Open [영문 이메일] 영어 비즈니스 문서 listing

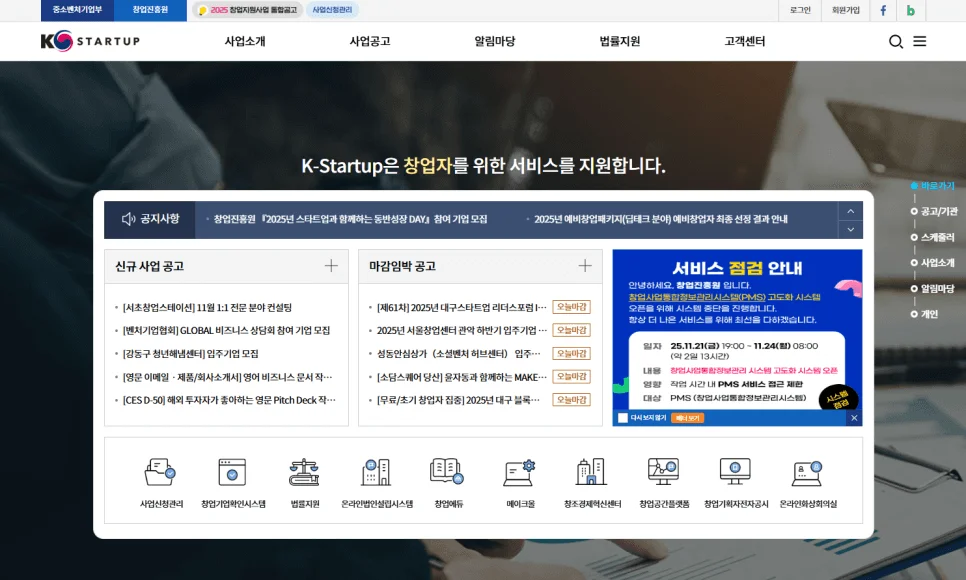227,377
